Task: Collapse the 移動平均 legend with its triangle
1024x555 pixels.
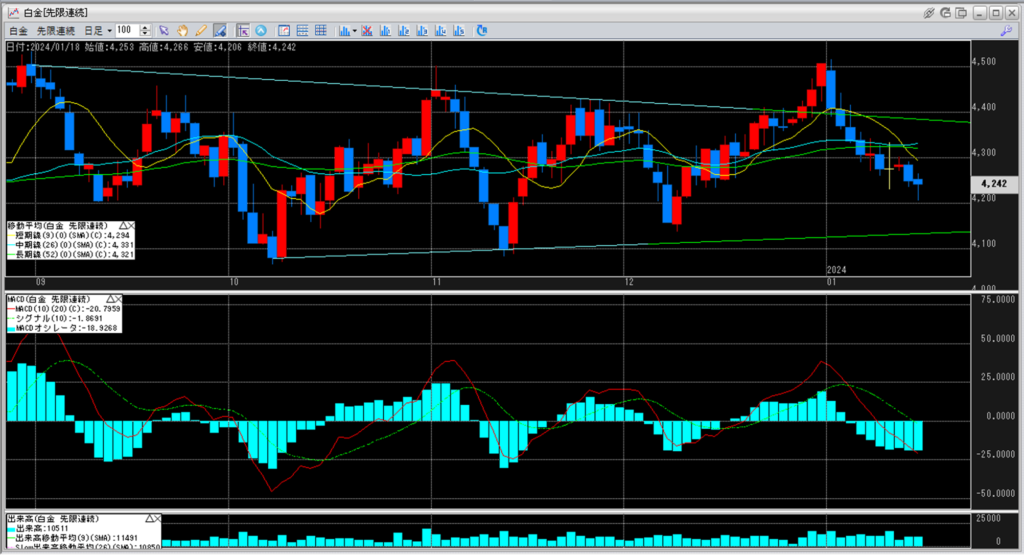Action: pyautogui.click(x=123, y=225)
